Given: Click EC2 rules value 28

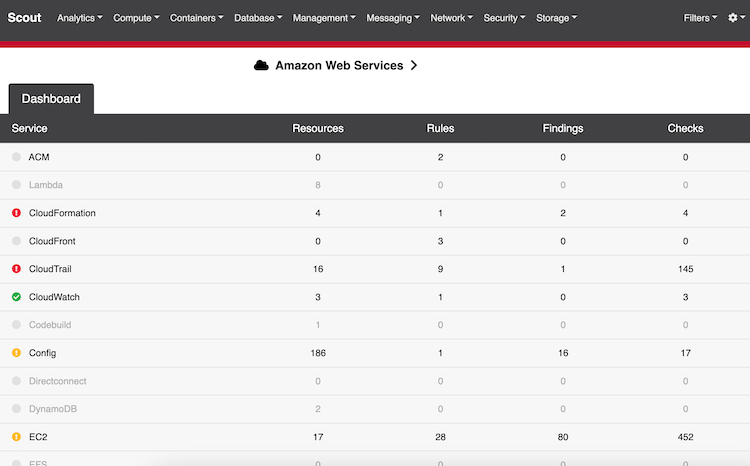Looking at the screenshot, I should click(x=441, y=437).
